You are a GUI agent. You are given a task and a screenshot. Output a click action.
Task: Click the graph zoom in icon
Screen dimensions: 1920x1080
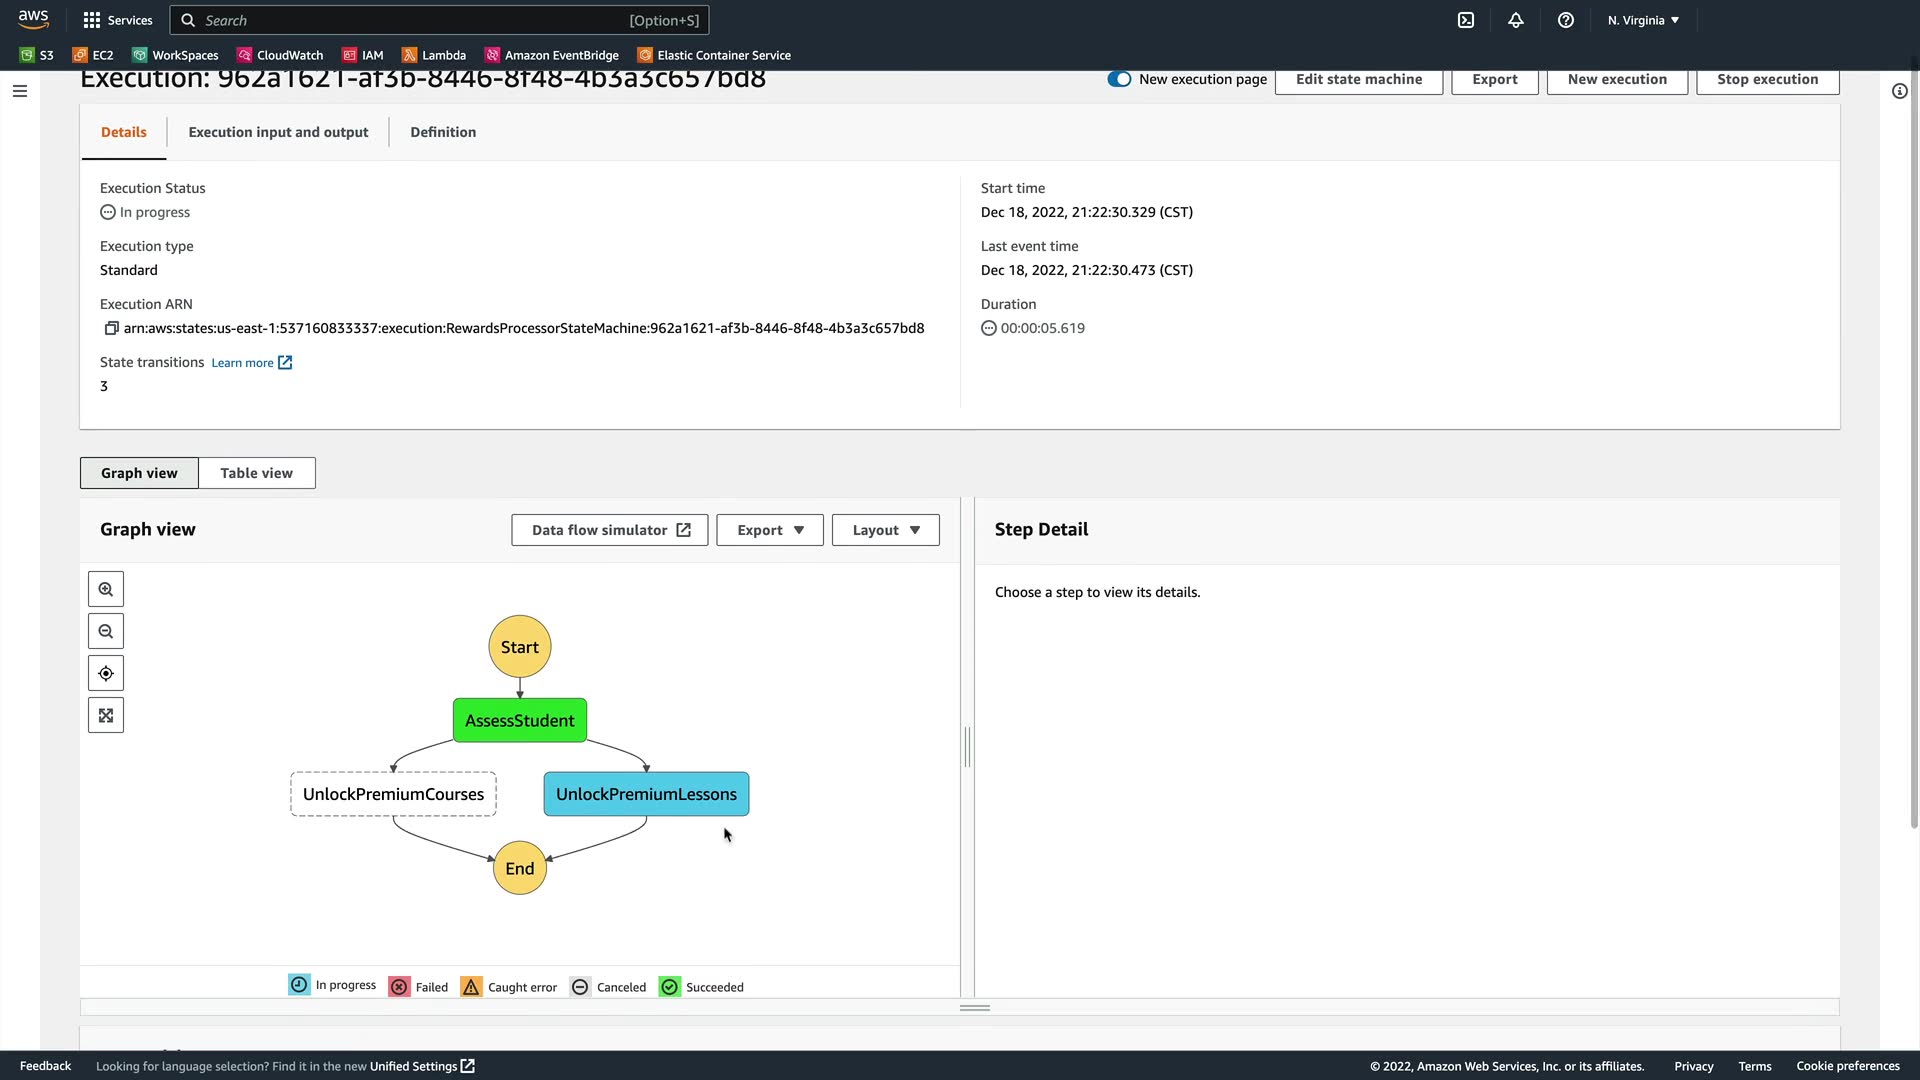106,590
